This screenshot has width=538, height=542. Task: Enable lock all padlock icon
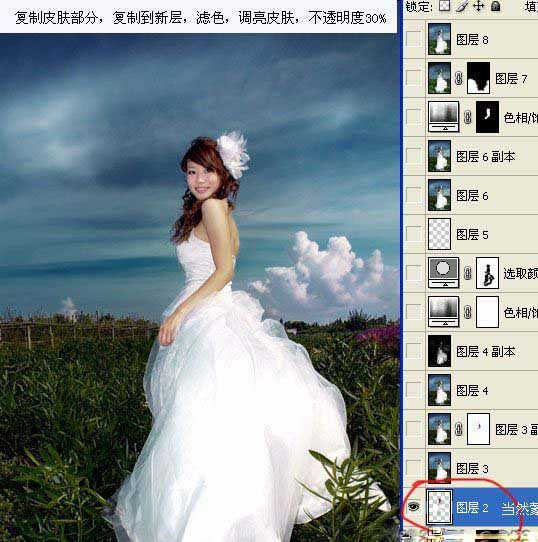496,6
